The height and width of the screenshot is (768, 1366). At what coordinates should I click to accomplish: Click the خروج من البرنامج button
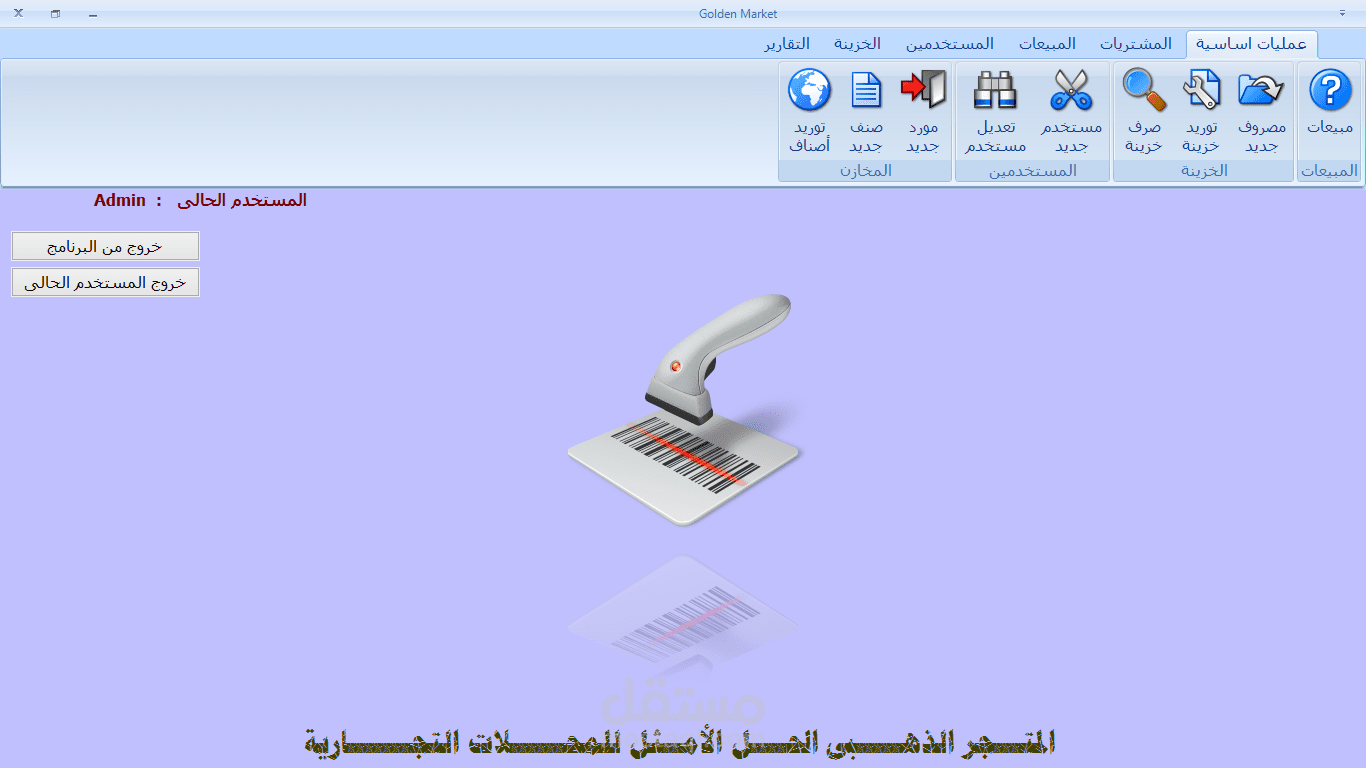[x=105, y=246]
